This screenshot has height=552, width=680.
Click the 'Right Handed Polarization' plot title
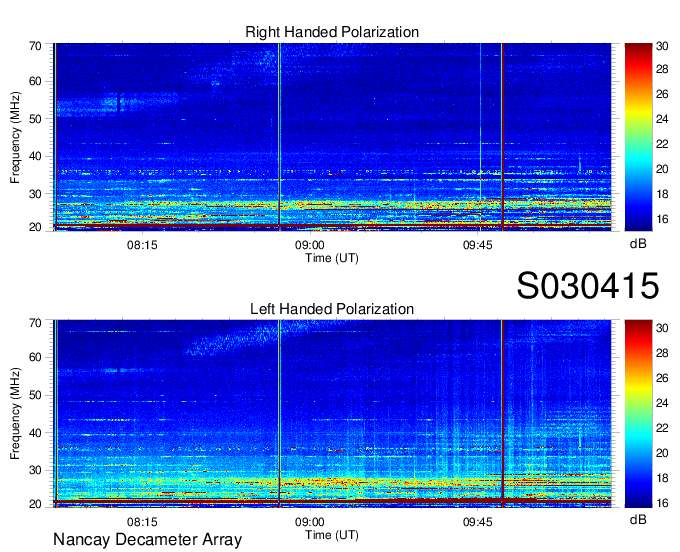[332, 32]
